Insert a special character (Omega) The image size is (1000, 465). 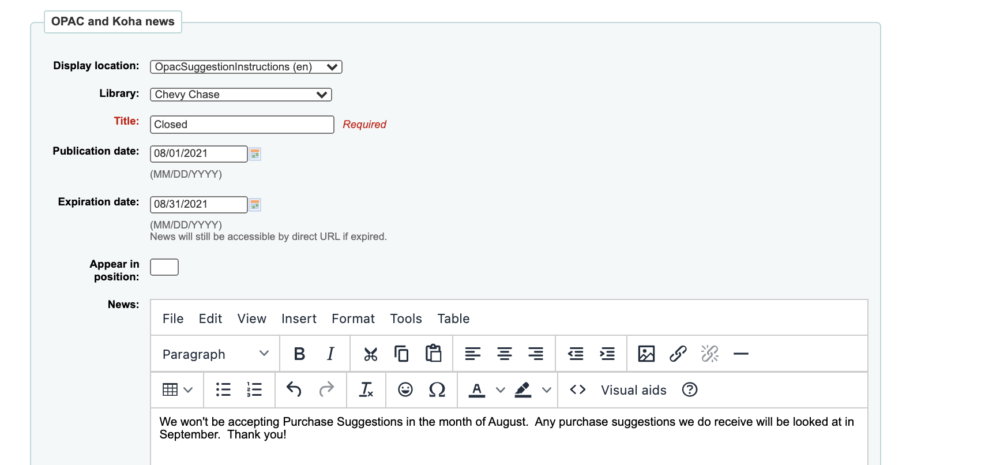pos(437,390)
